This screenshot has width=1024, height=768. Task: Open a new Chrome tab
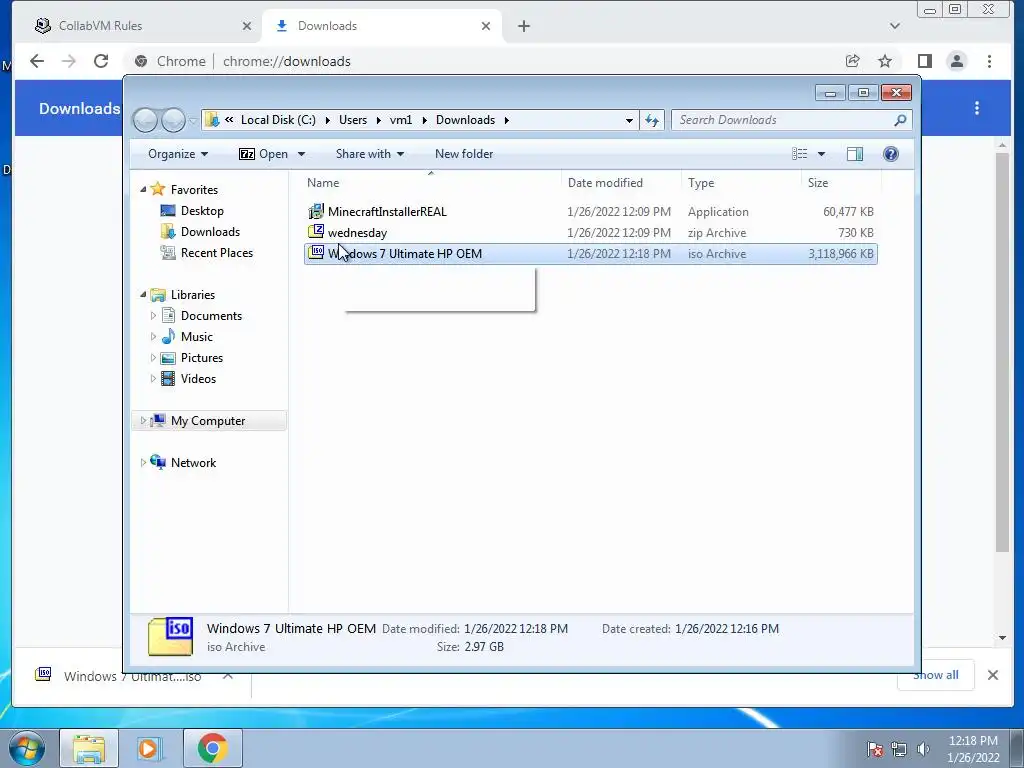click(524, 26)
